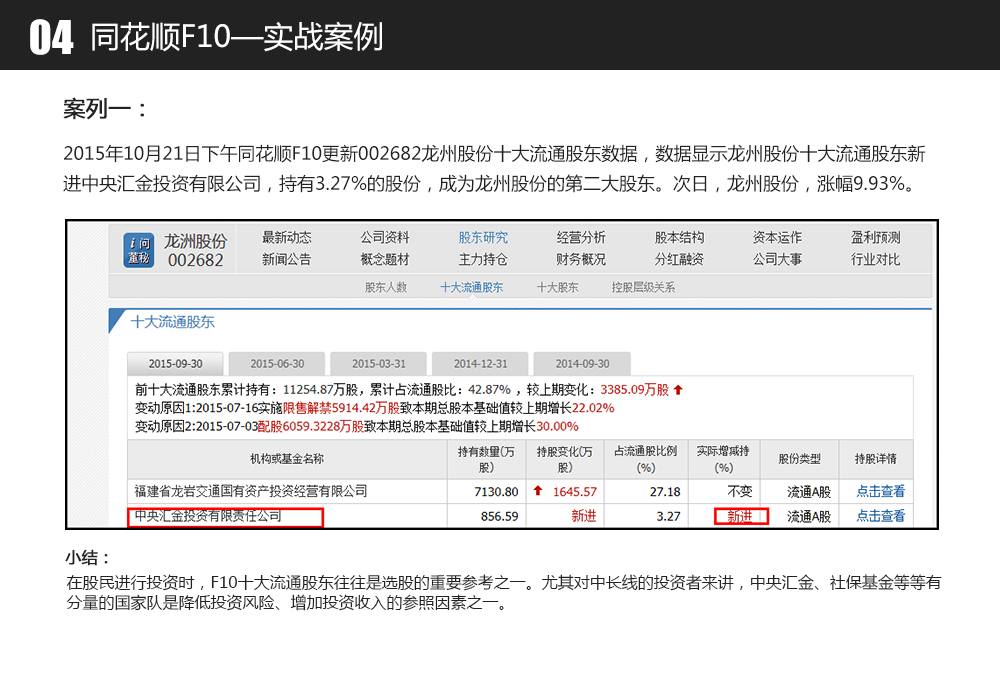Select the 十大流通股东 sub-tab
The height and width of the screenshot is (684, 1000).
pyautogui.click(x=471, y=287)
